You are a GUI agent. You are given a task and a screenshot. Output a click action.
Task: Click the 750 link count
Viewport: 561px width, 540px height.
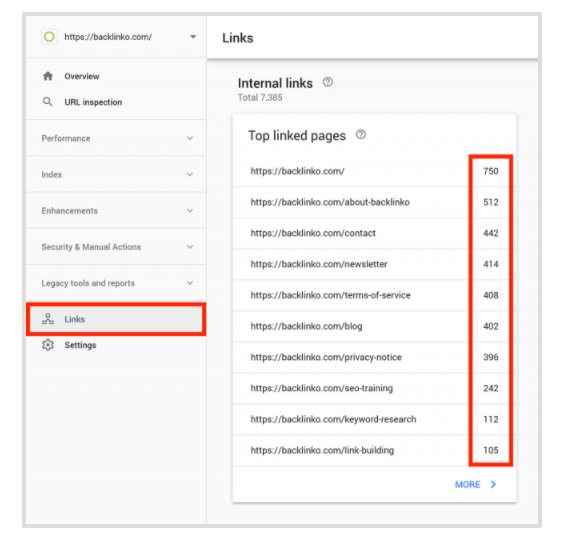click(491, 171)
